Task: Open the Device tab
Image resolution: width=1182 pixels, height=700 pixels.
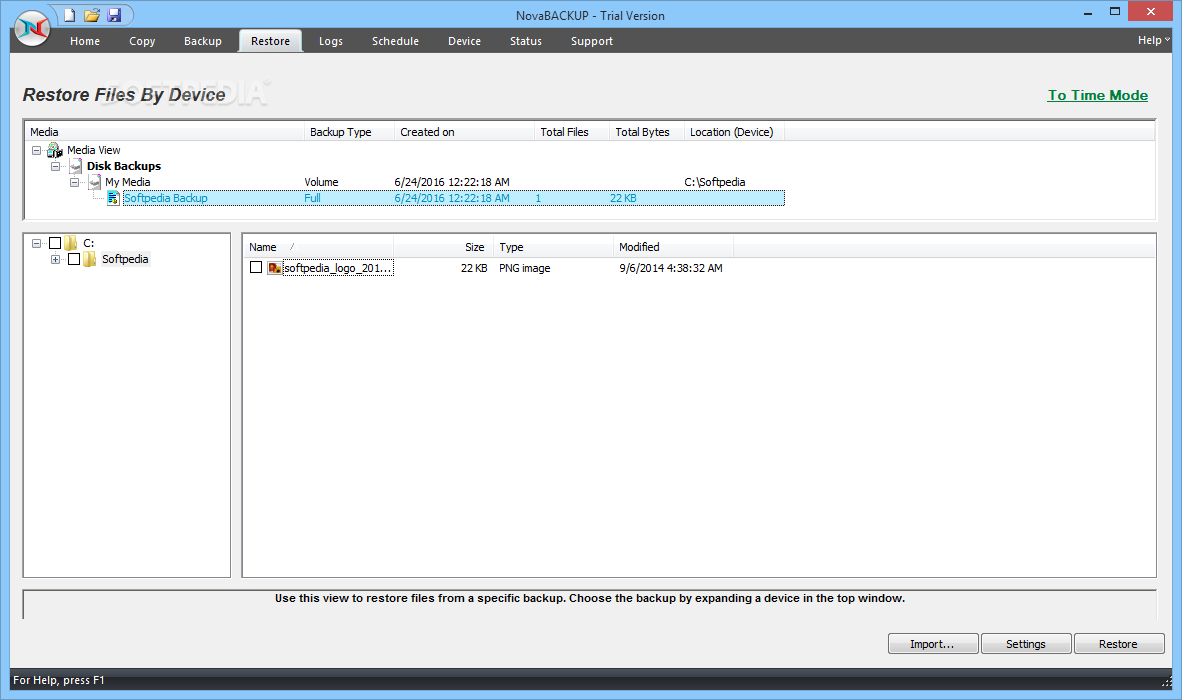Action: tap(464, 41)
